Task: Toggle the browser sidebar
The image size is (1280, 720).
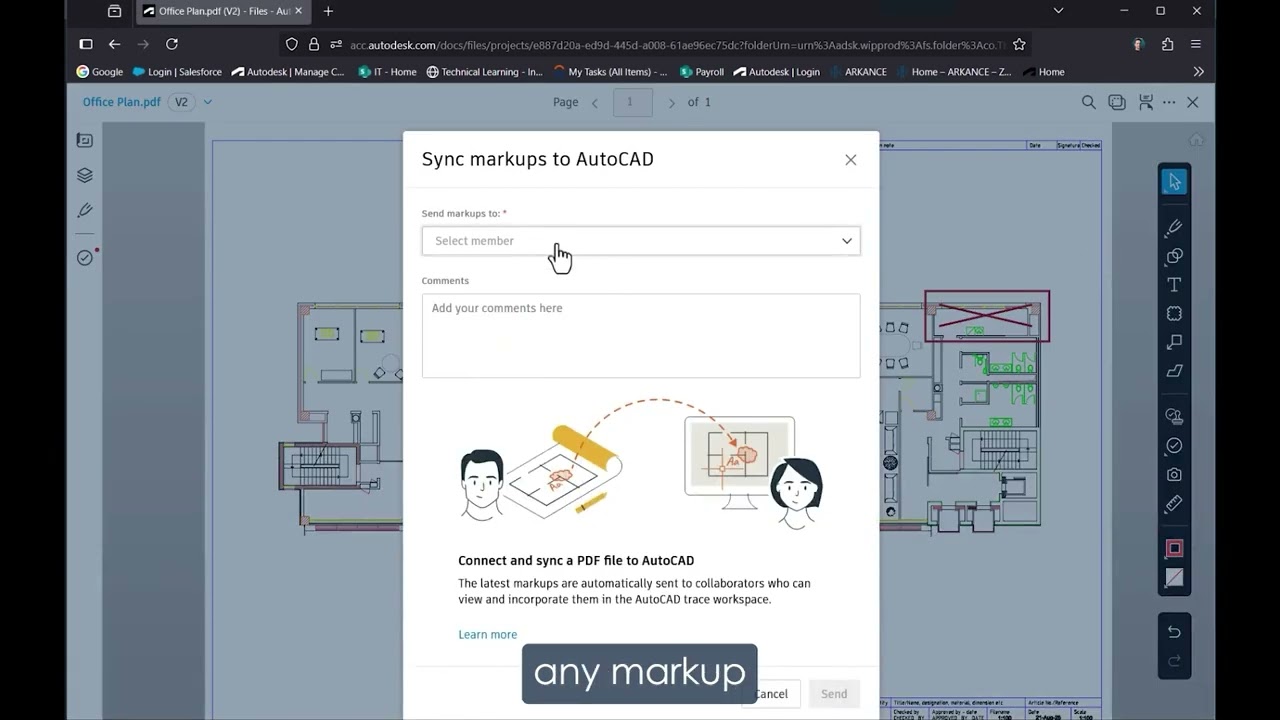Action: coord(86,44)
